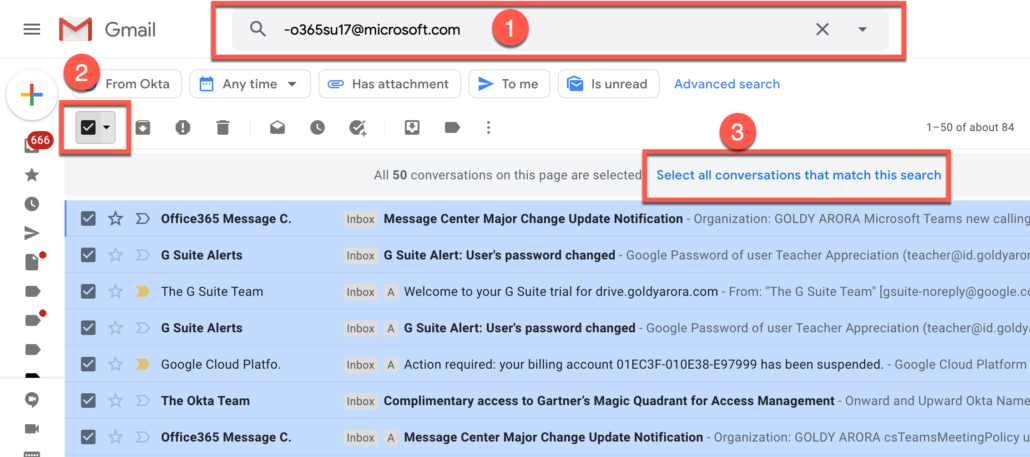Archive the selected conversations
Image resolution: width=1030 pixels, height=457 pixels.
[x=143, y=127]
